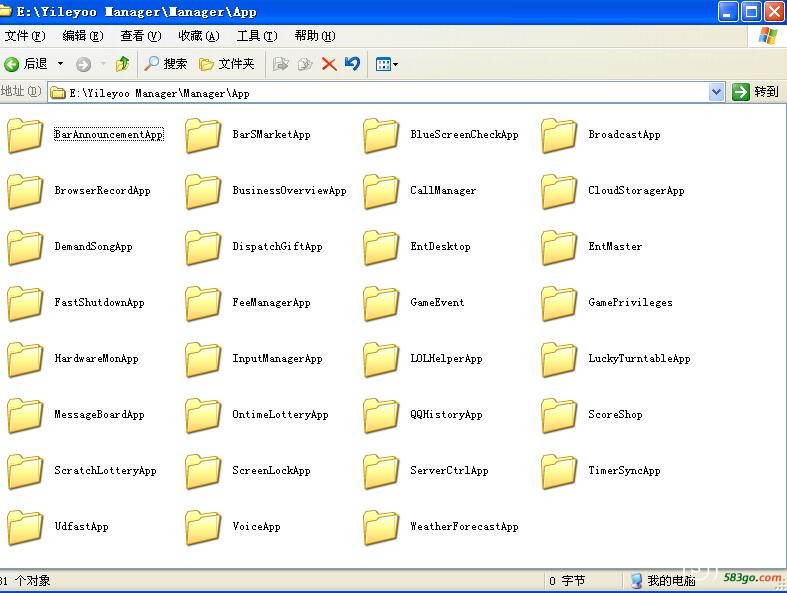Open the 工具(T) menu
Image resolution: width=787 pixels, height=593 pixels.
click(257, 36)
